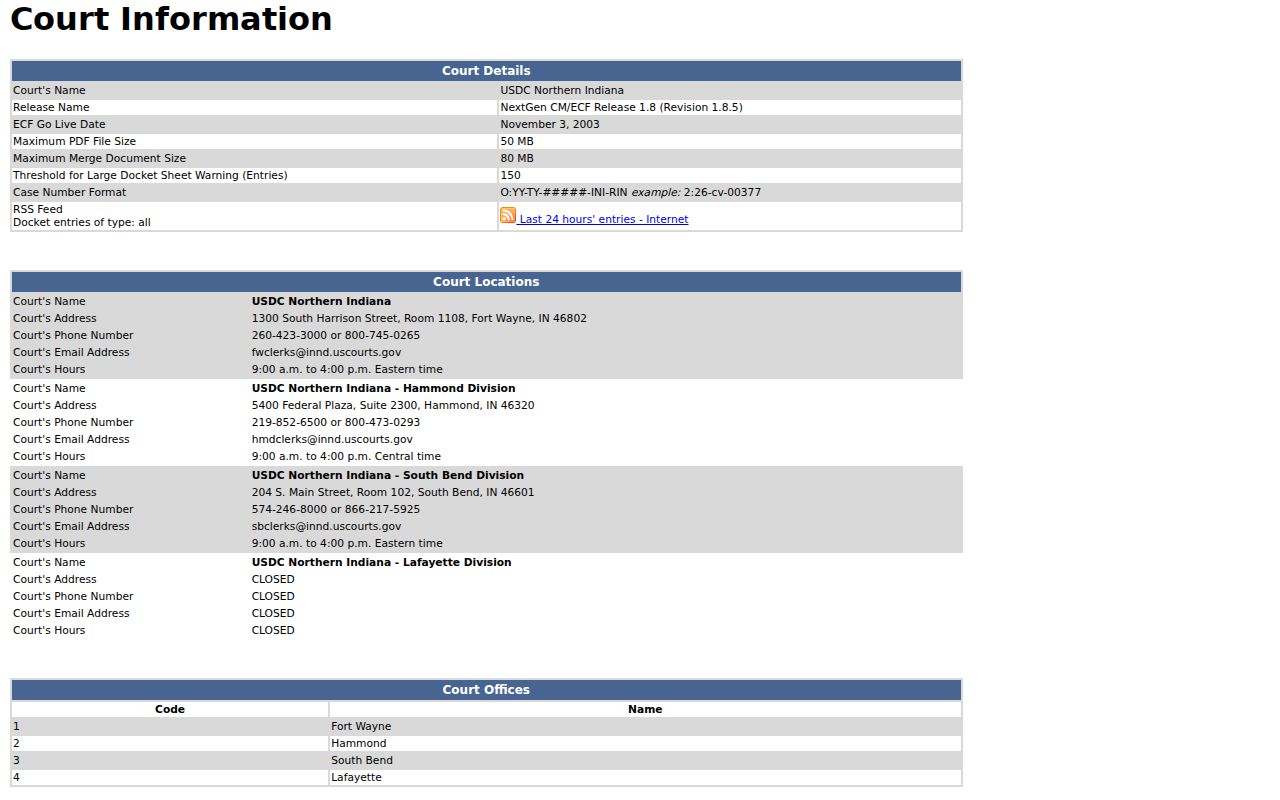Select the 50 MB maximum PDF size value
This screenshot has width=1280, height=800.
[517, 141]
